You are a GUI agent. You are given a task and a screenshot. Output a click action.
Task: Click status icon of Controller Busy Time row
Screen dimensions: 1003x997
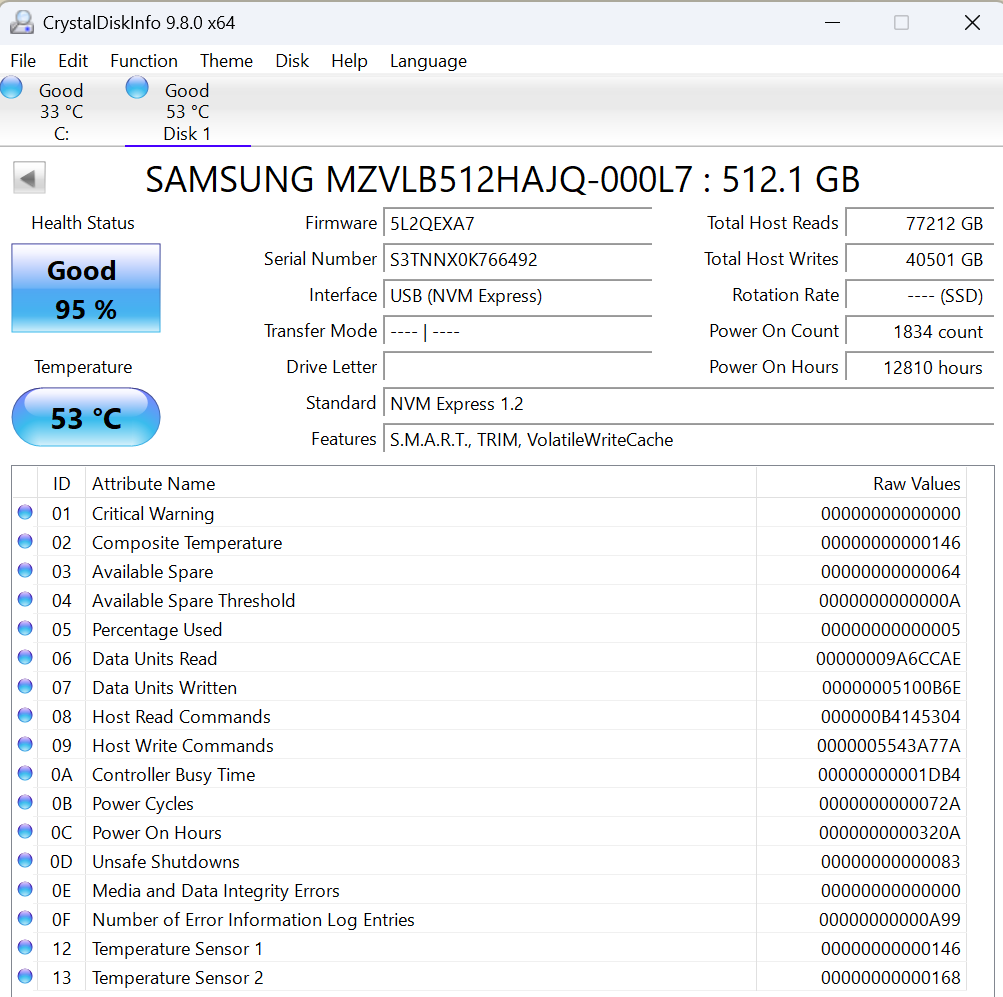coord(25,773)
